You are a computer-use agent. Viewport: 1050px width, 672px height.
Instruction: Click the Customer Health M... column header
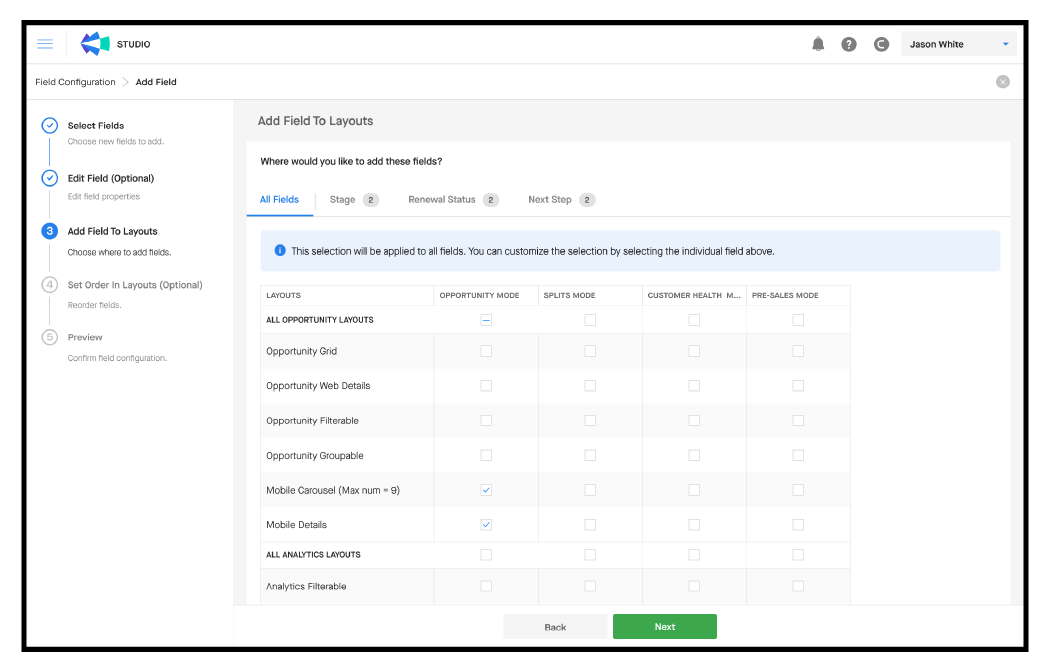[x=694, y=295]
